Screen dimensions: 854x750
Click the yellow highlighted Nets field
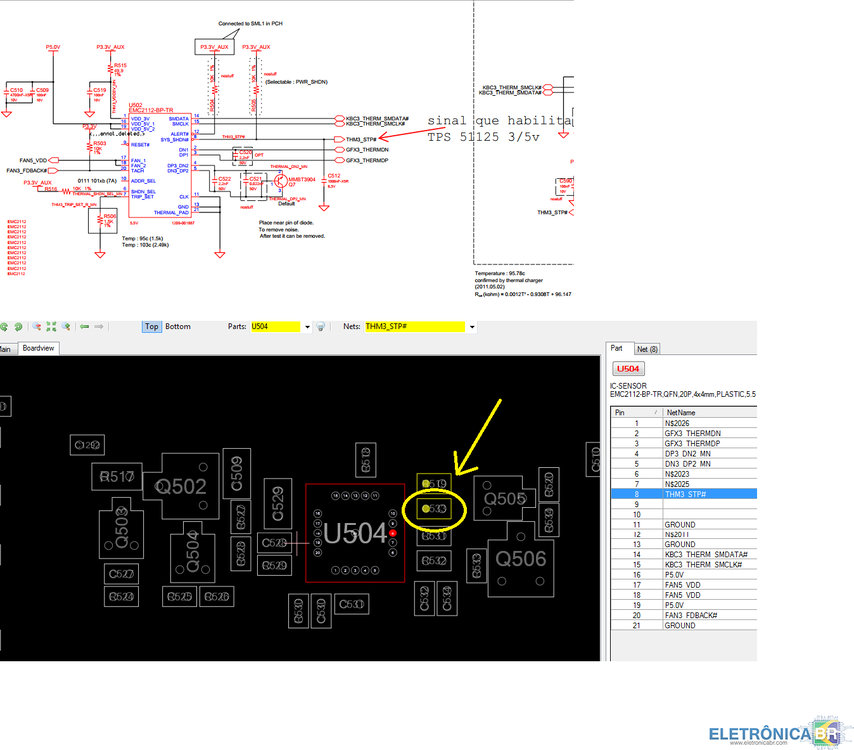point(413,326)
